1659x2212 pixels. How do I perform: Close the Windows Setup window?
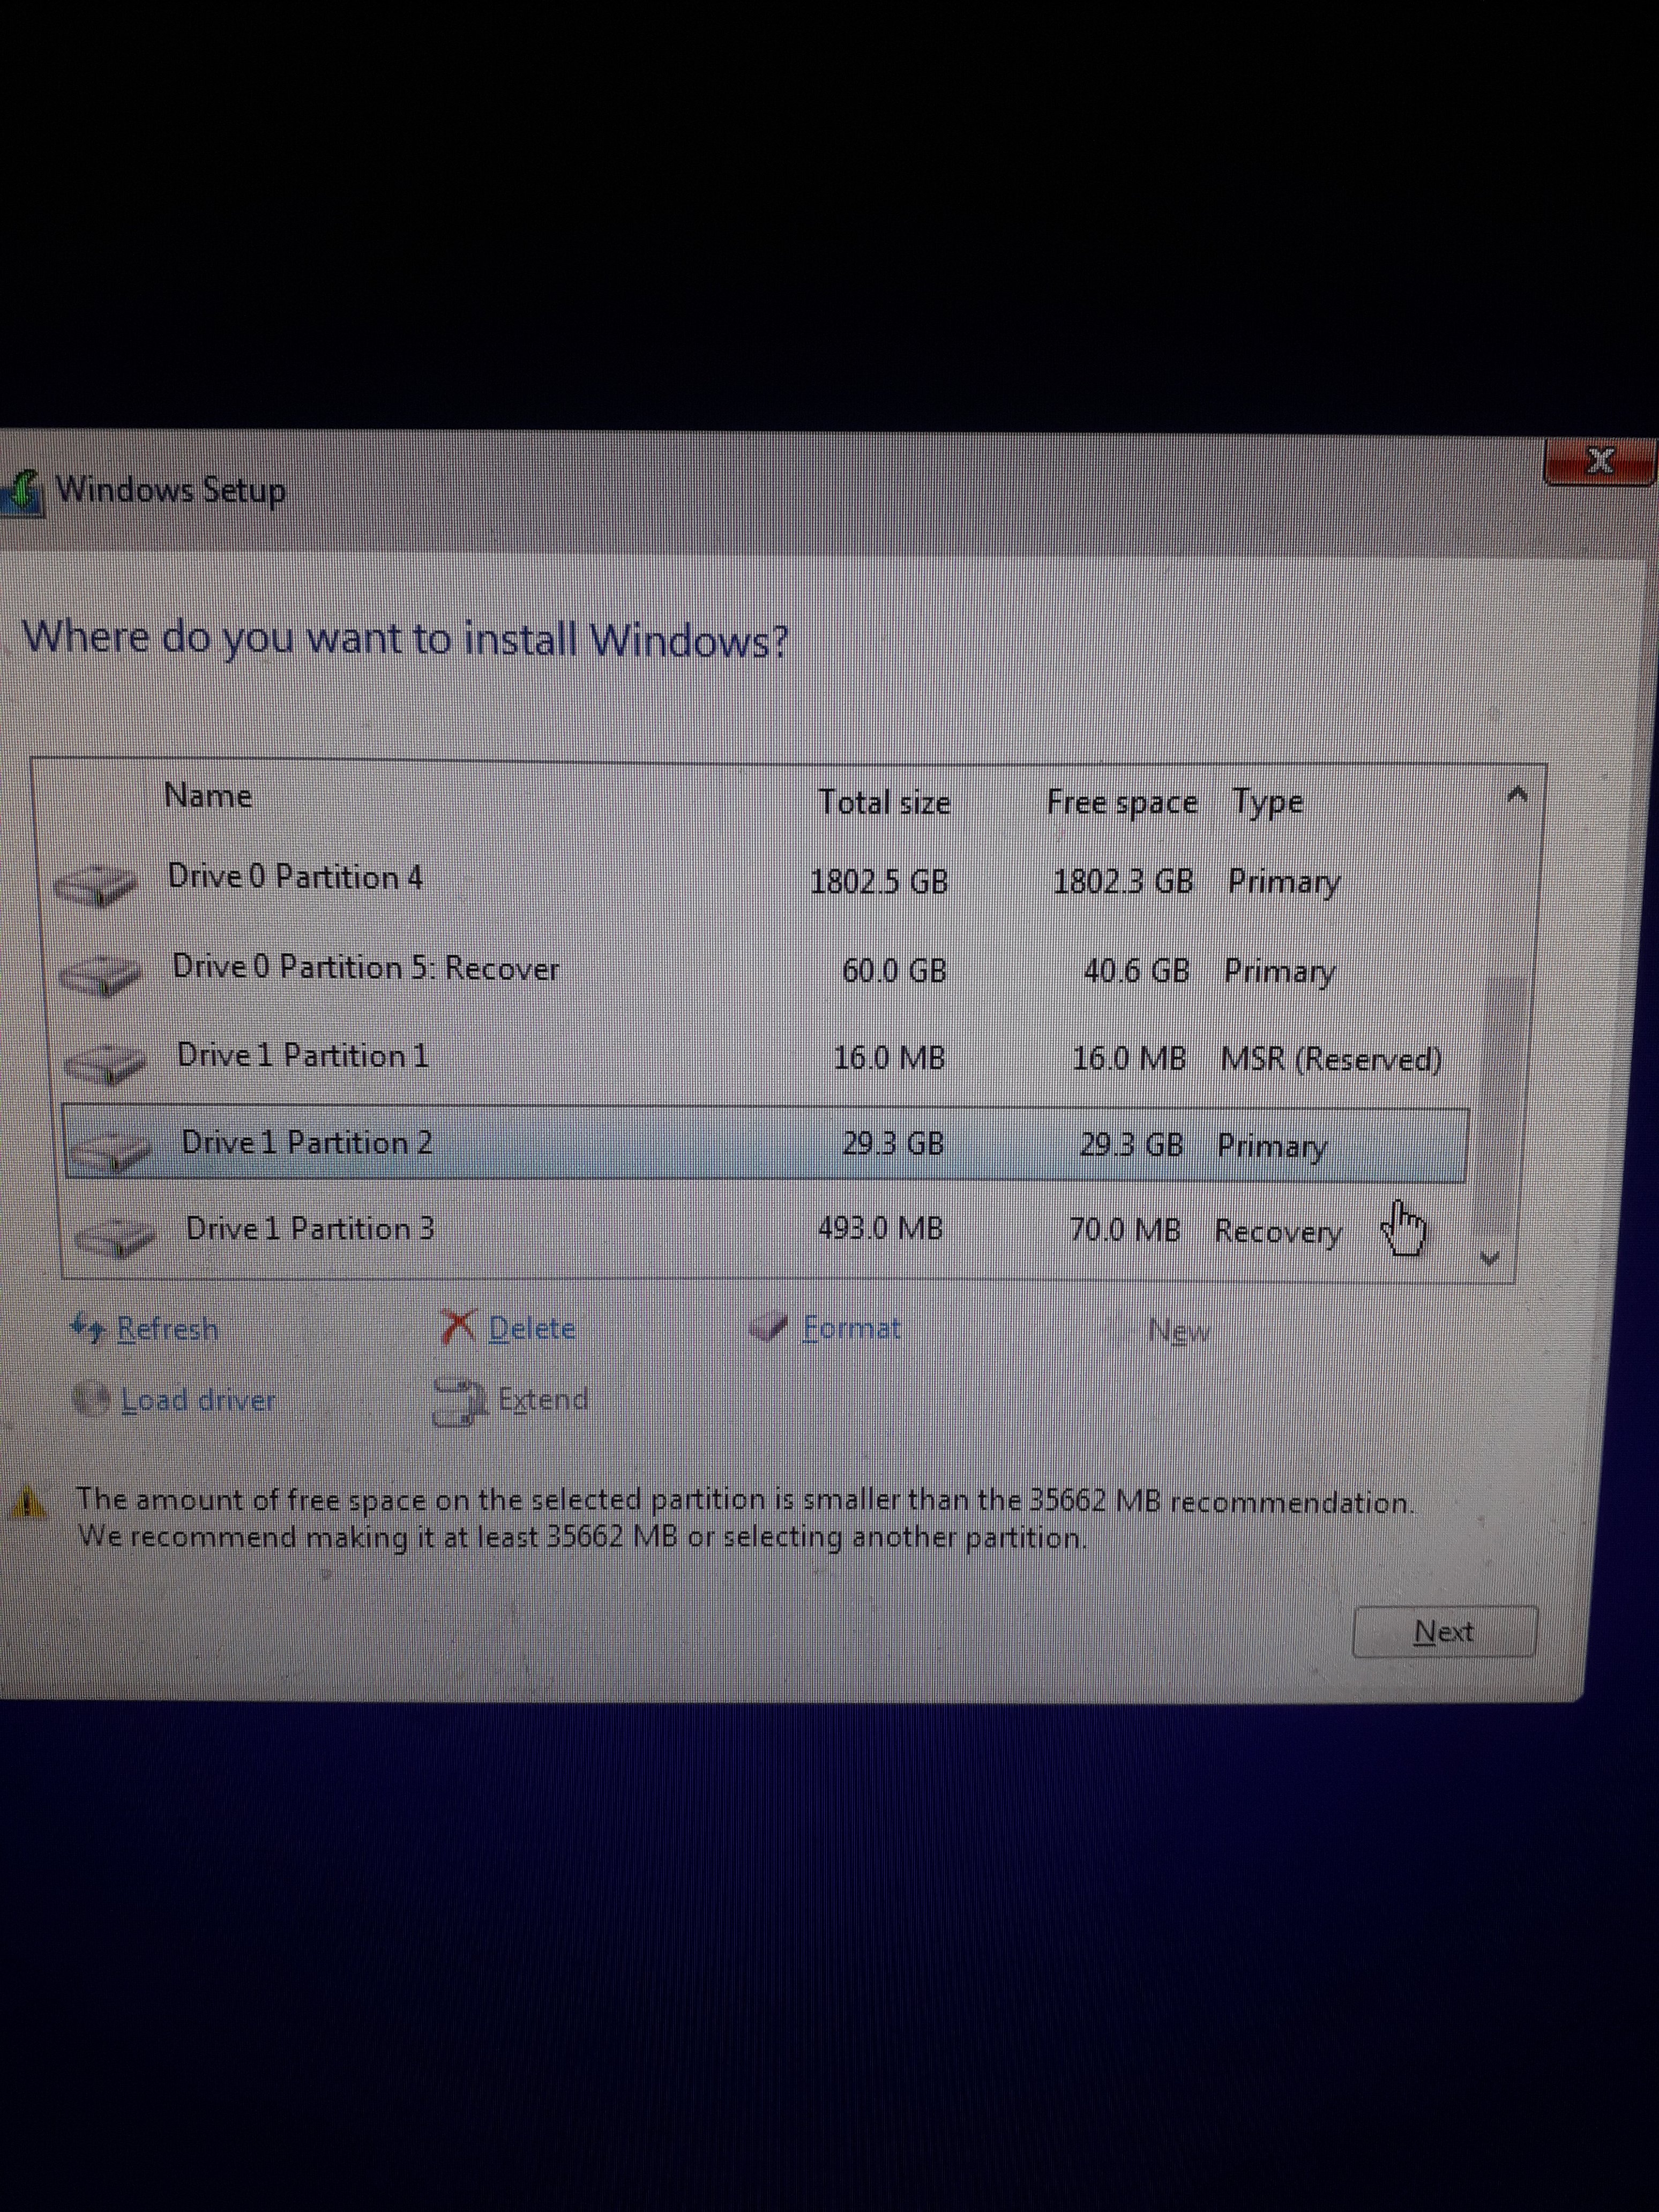[1599, 462]
